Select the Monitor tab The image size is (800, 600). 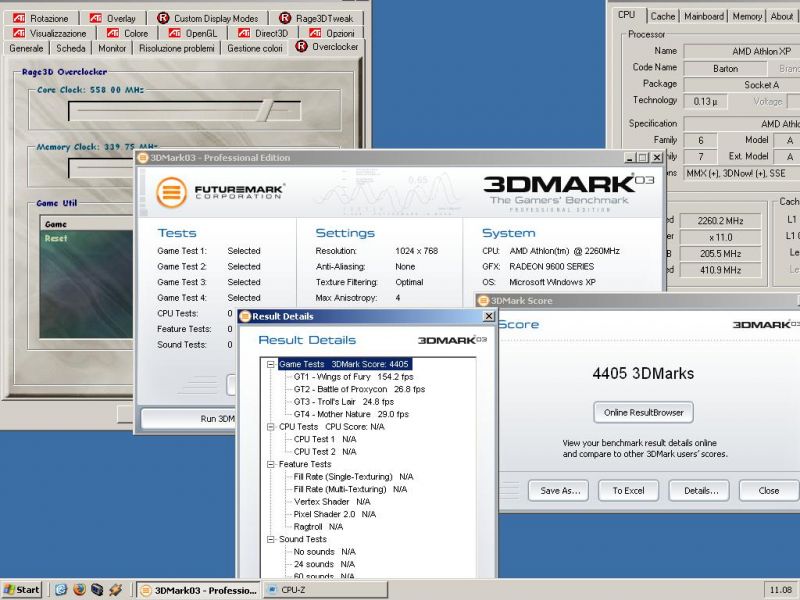point(112,48)
